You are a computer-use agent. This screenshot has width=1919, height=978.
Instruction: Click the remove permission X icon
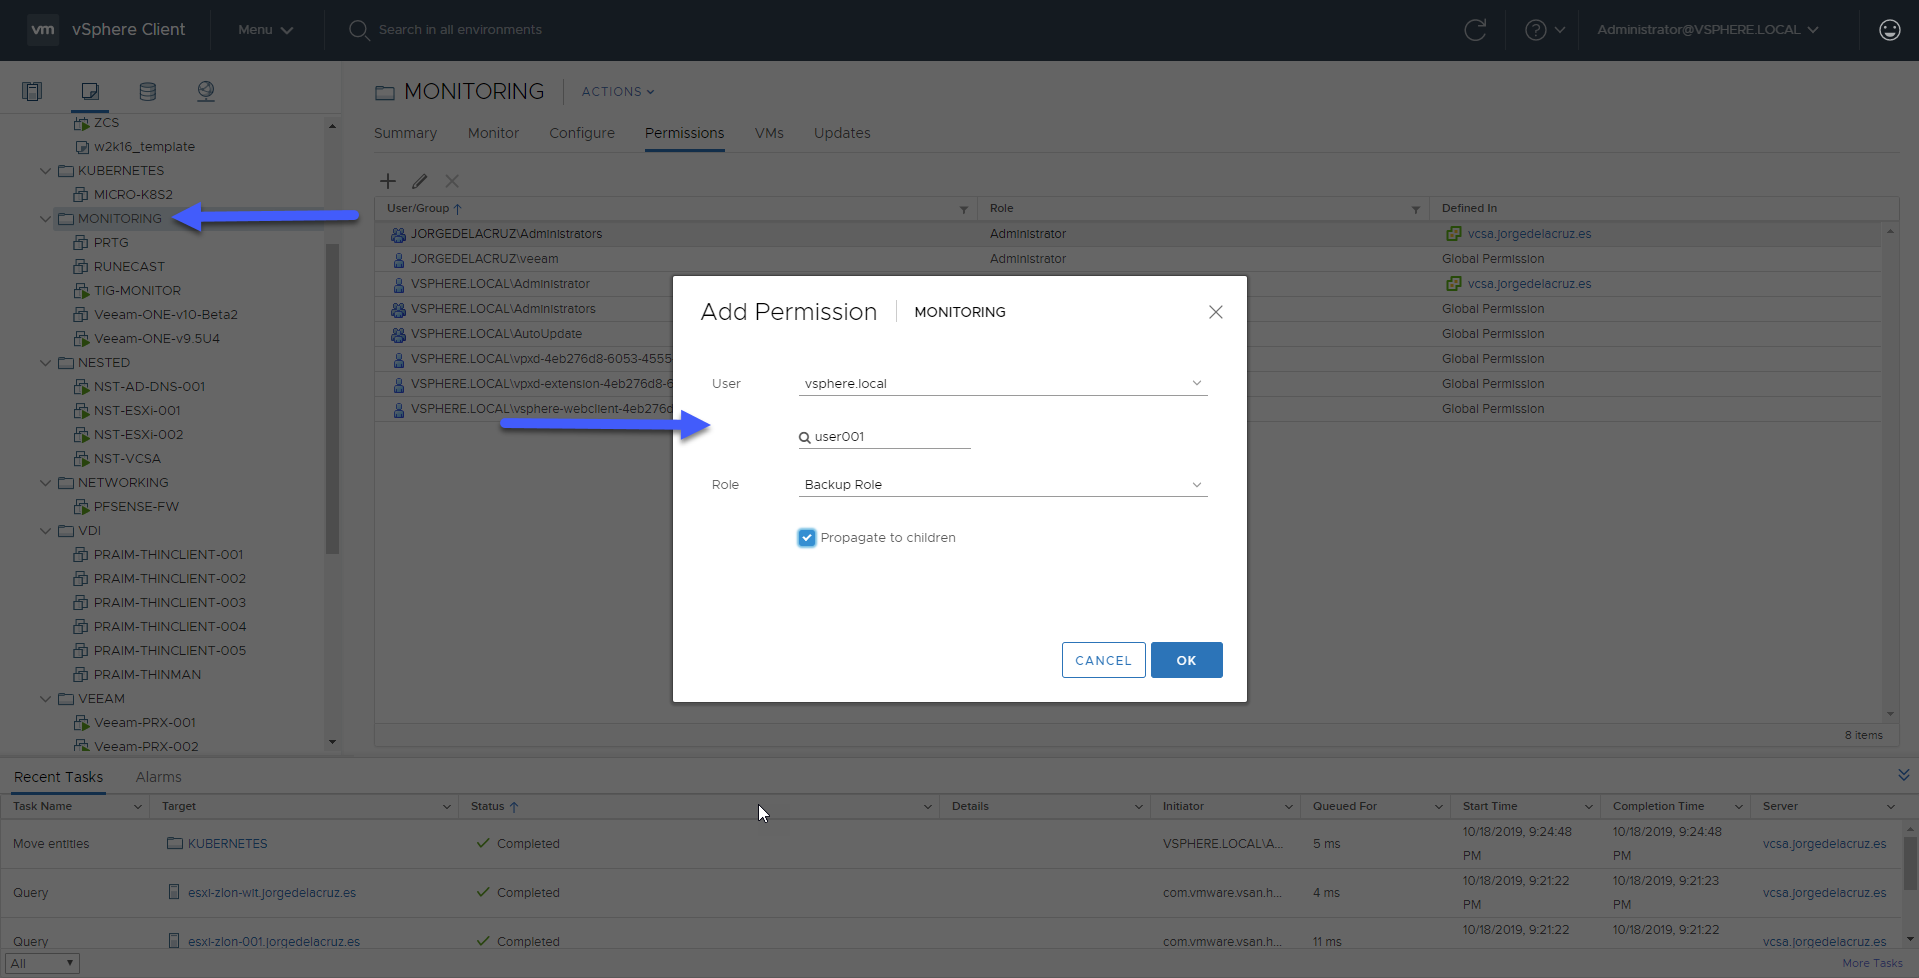pyautogui.click(x=452, y=181)
